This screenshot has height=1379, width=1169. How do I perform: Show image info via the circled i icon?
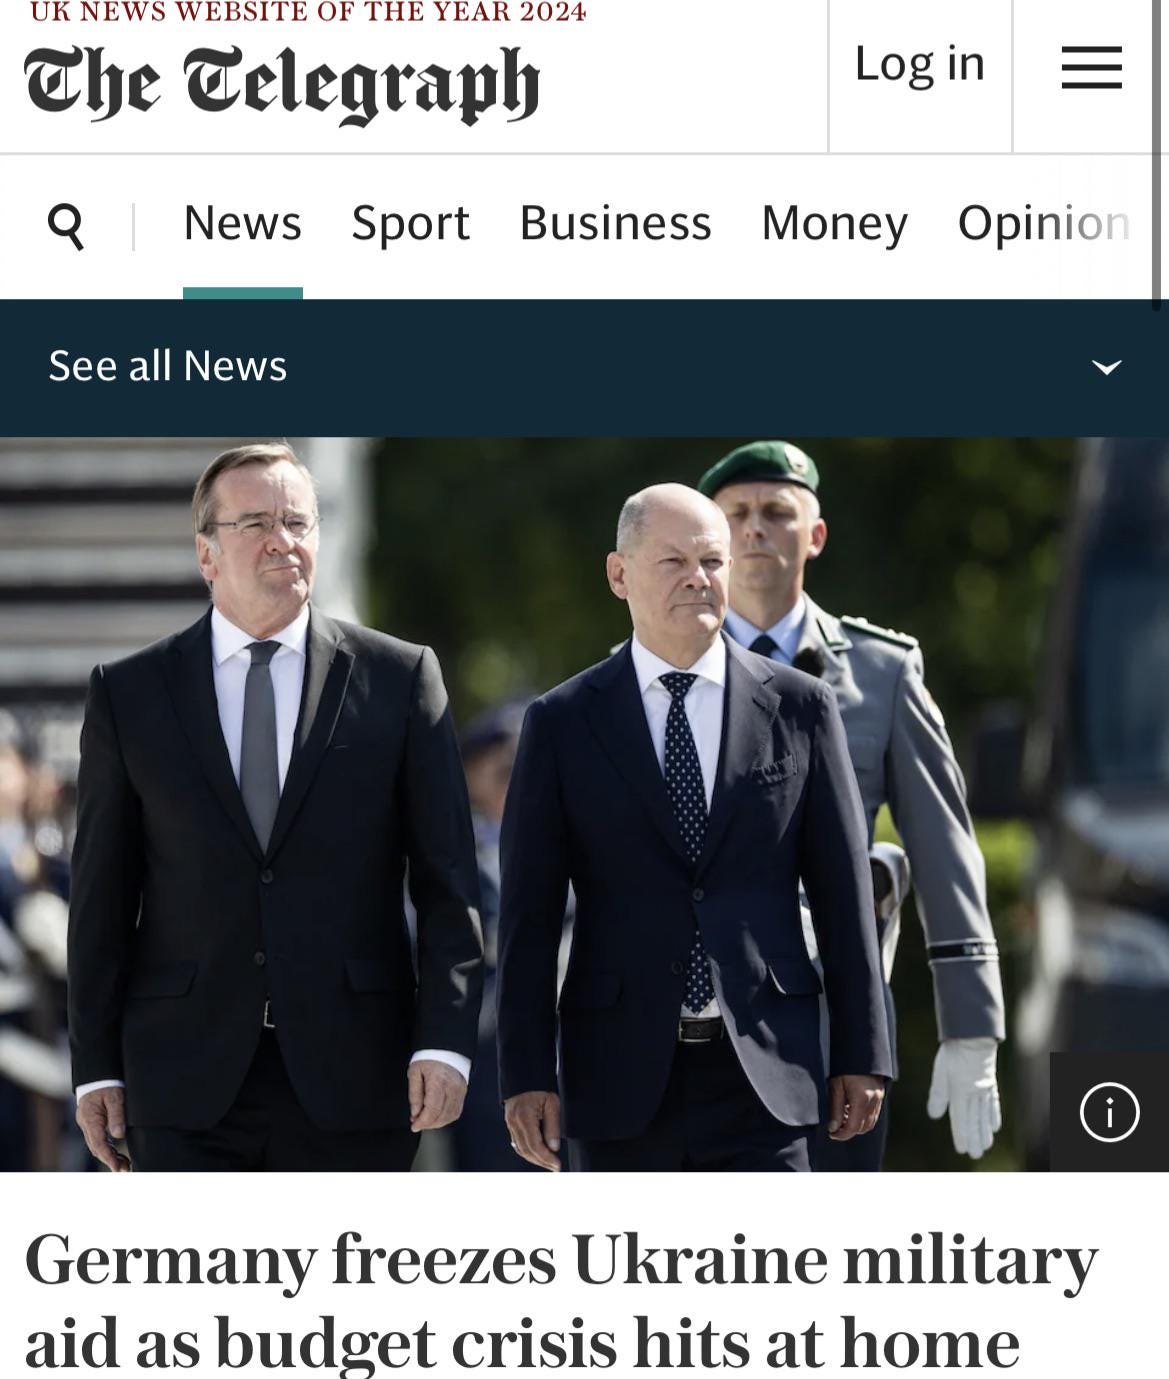(x=1109, y=1111)
